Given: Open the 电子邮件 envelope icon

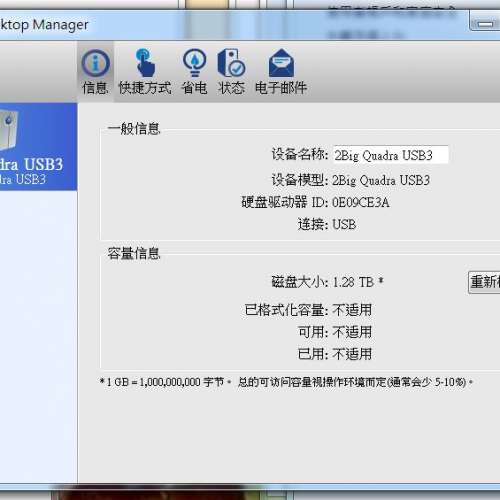Looking at the screenshot, I should 281,63.
